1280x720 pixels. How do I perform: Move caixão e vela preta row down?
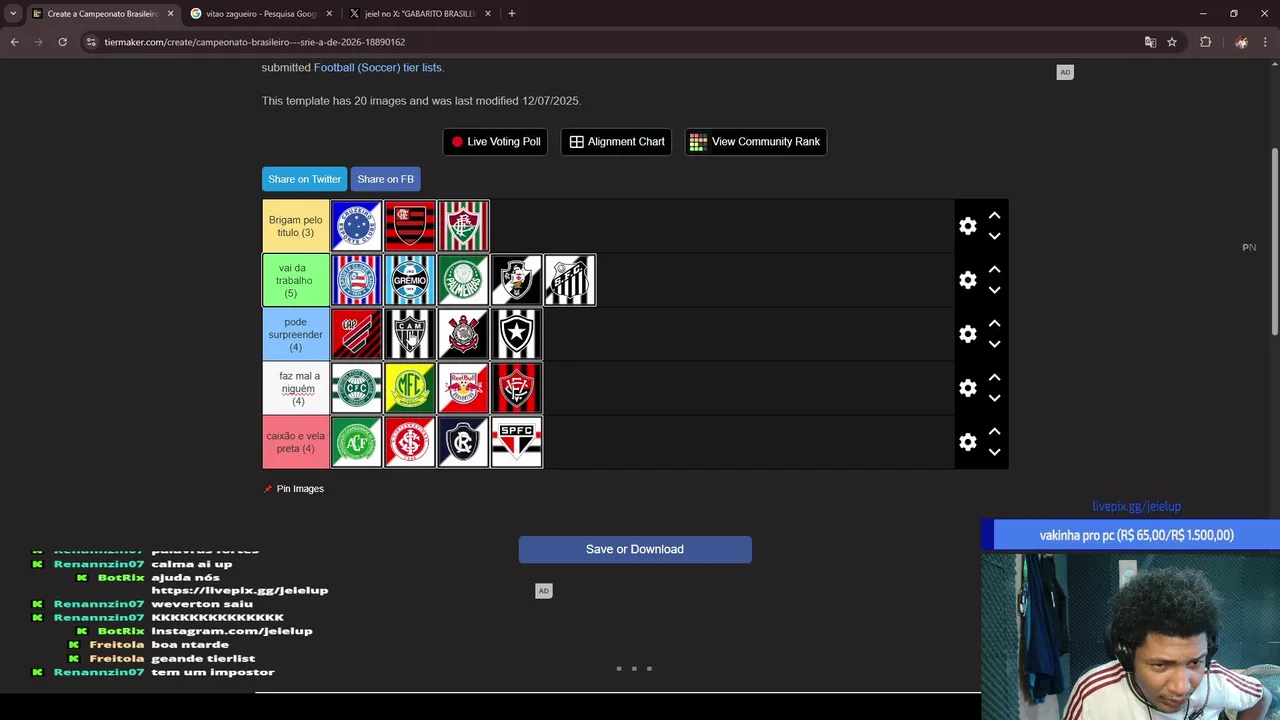[994, 453]
